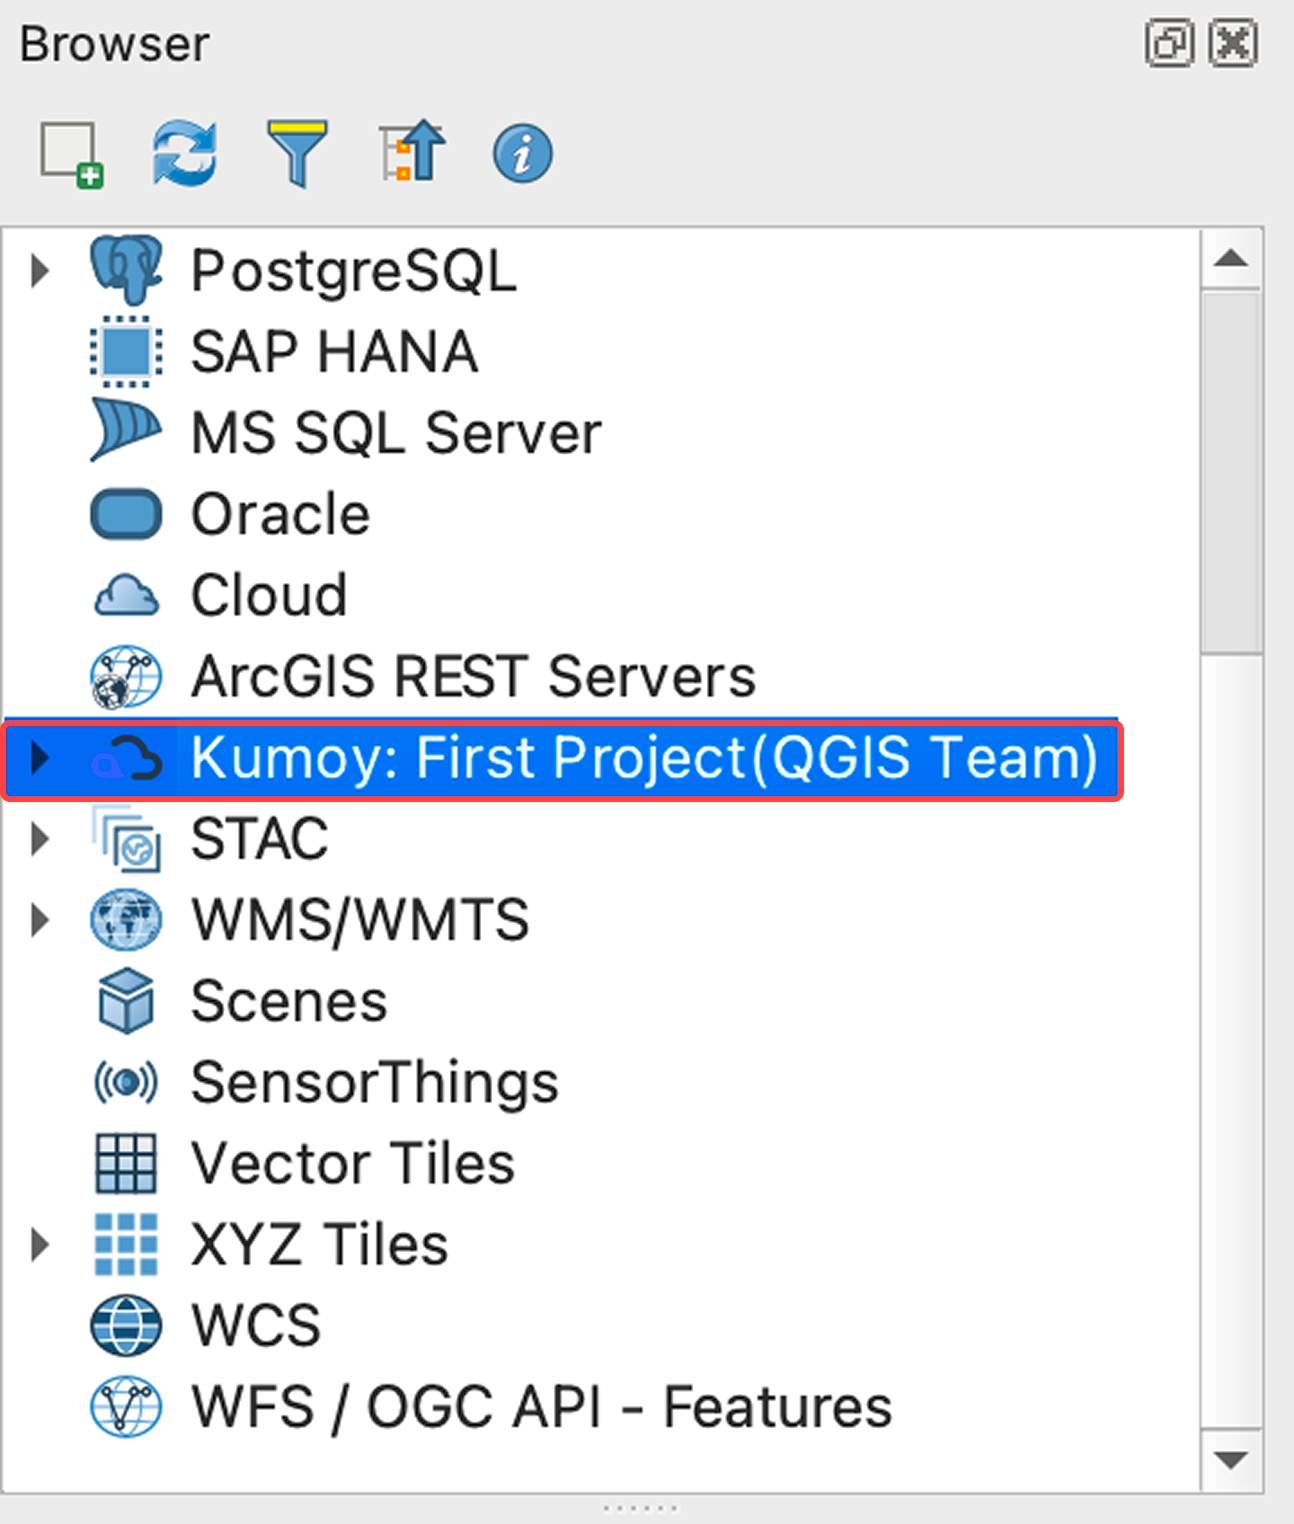
Task: Select the SAP HANA entry
Action: pyautogui.click(x=335, y=350)
